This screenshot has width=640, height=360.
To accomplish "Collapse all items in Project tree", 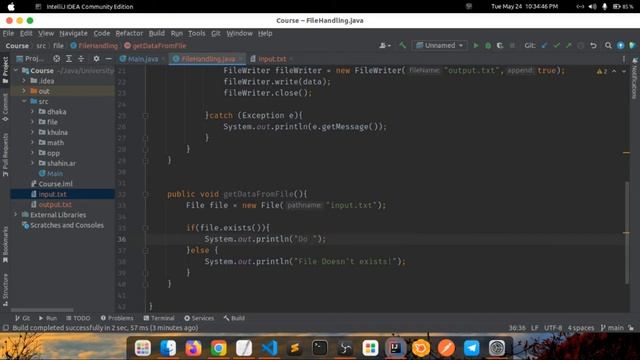I will [x=81, y=59].
